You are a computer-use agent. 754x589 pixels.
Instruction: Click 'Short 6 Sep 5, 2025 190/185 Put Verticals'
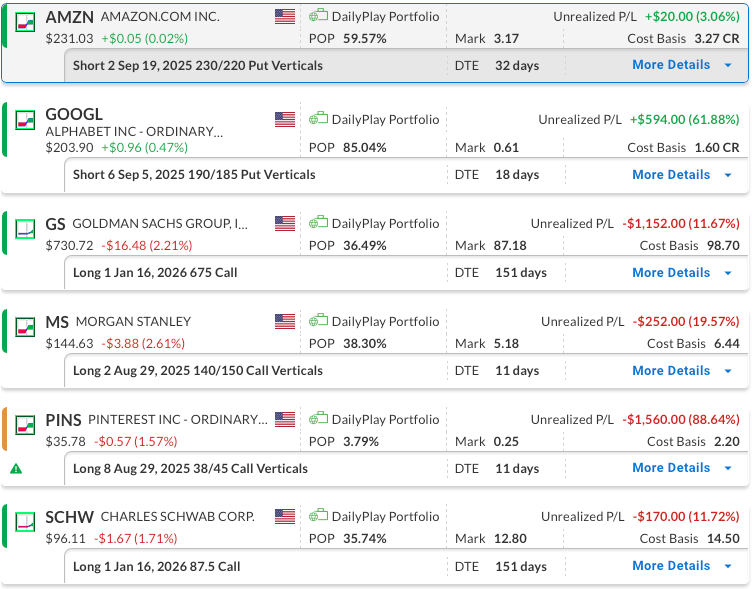pyautogui.click(x=194, y=175)
